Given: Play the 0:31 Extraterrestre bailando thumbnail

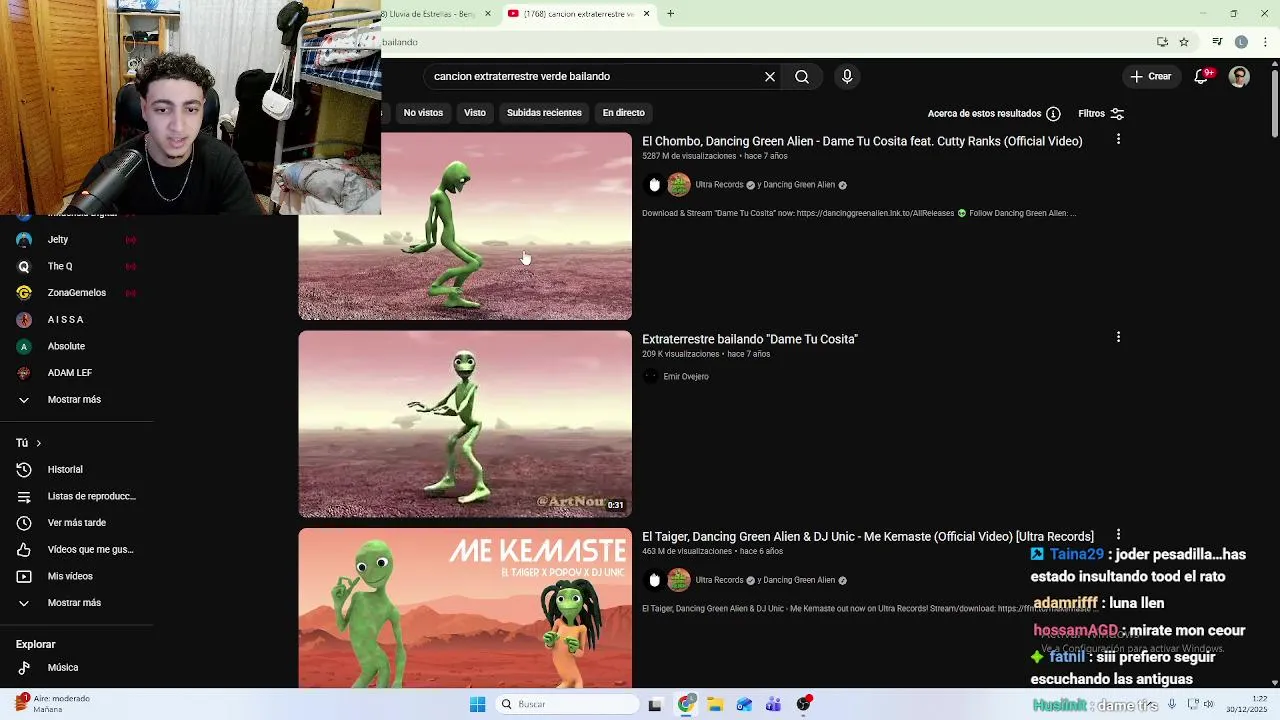Looking at the screenshot, I should coord(465,424).
